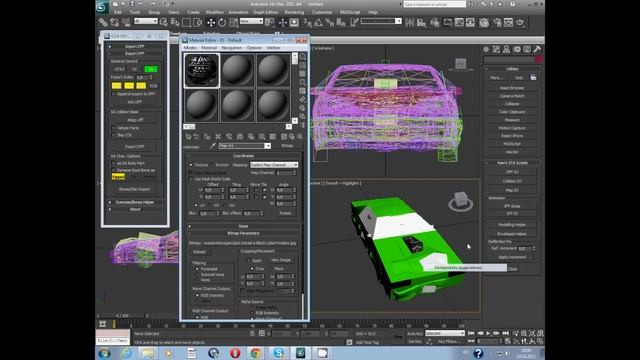
Task: Click Get Material icon in Material Editor
Action: tap(188, 137)
